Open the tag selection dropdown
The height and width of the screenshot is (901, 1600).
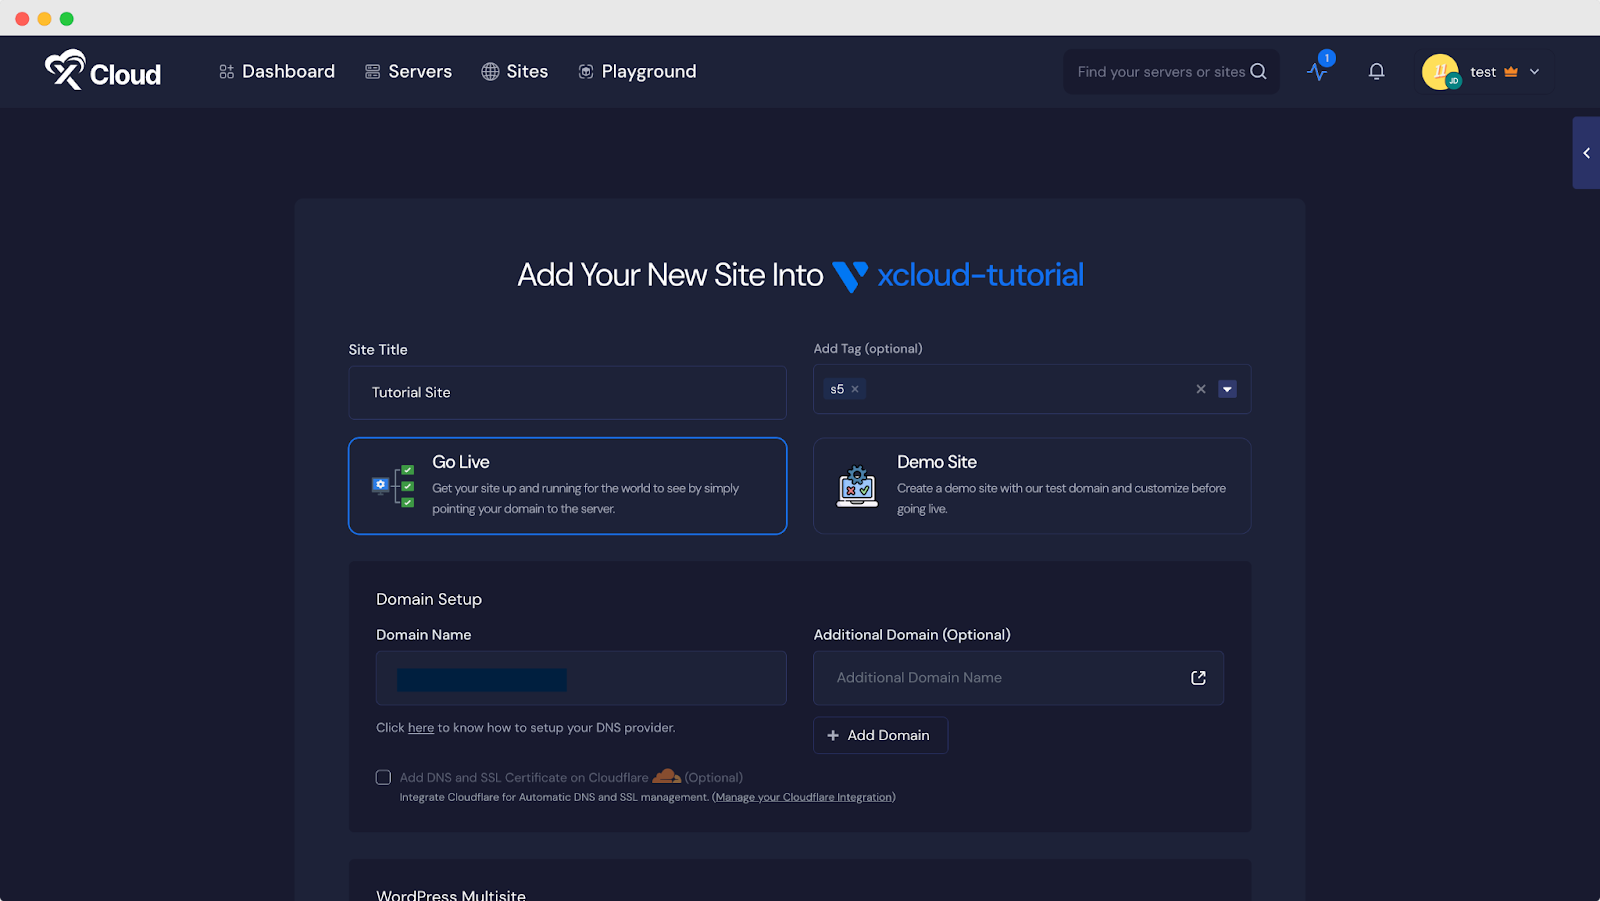(x=1227, y=389)
